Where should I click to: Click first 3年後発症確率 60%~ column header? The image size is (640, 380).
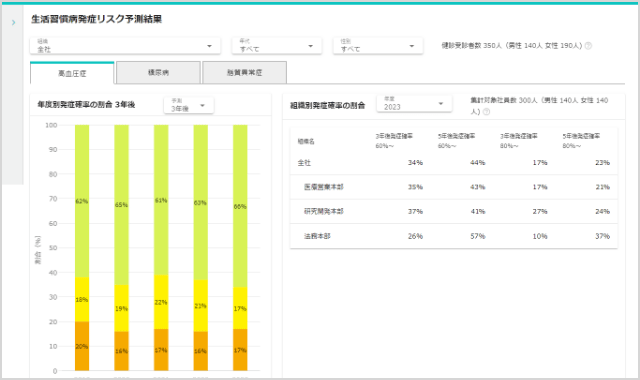coord(394,141)
